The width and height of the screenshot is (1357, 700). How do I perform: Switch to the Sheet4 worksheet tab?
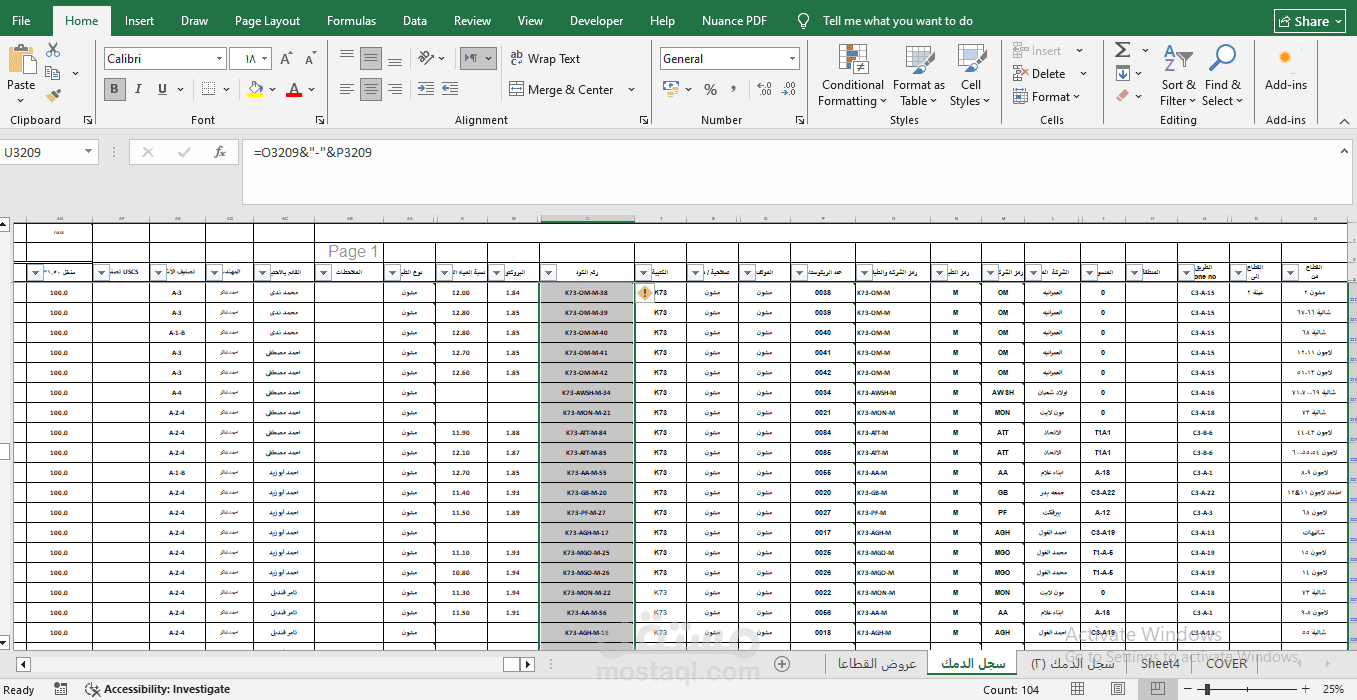1160,663
